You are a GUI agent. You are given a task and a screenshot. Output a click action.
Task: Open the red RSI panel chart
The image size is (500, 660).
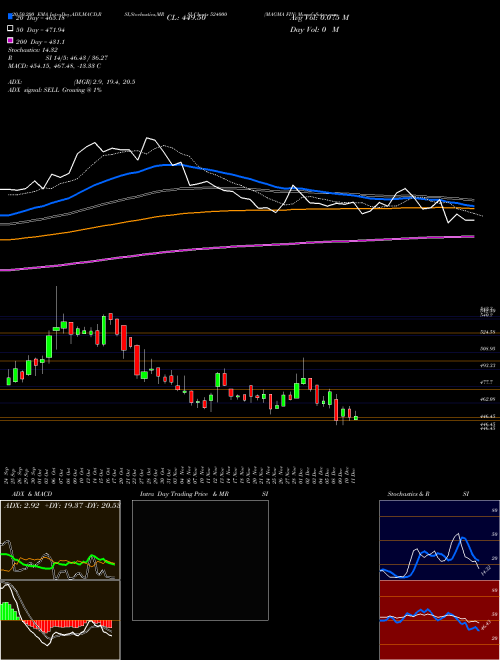click(x=439, y=620)
